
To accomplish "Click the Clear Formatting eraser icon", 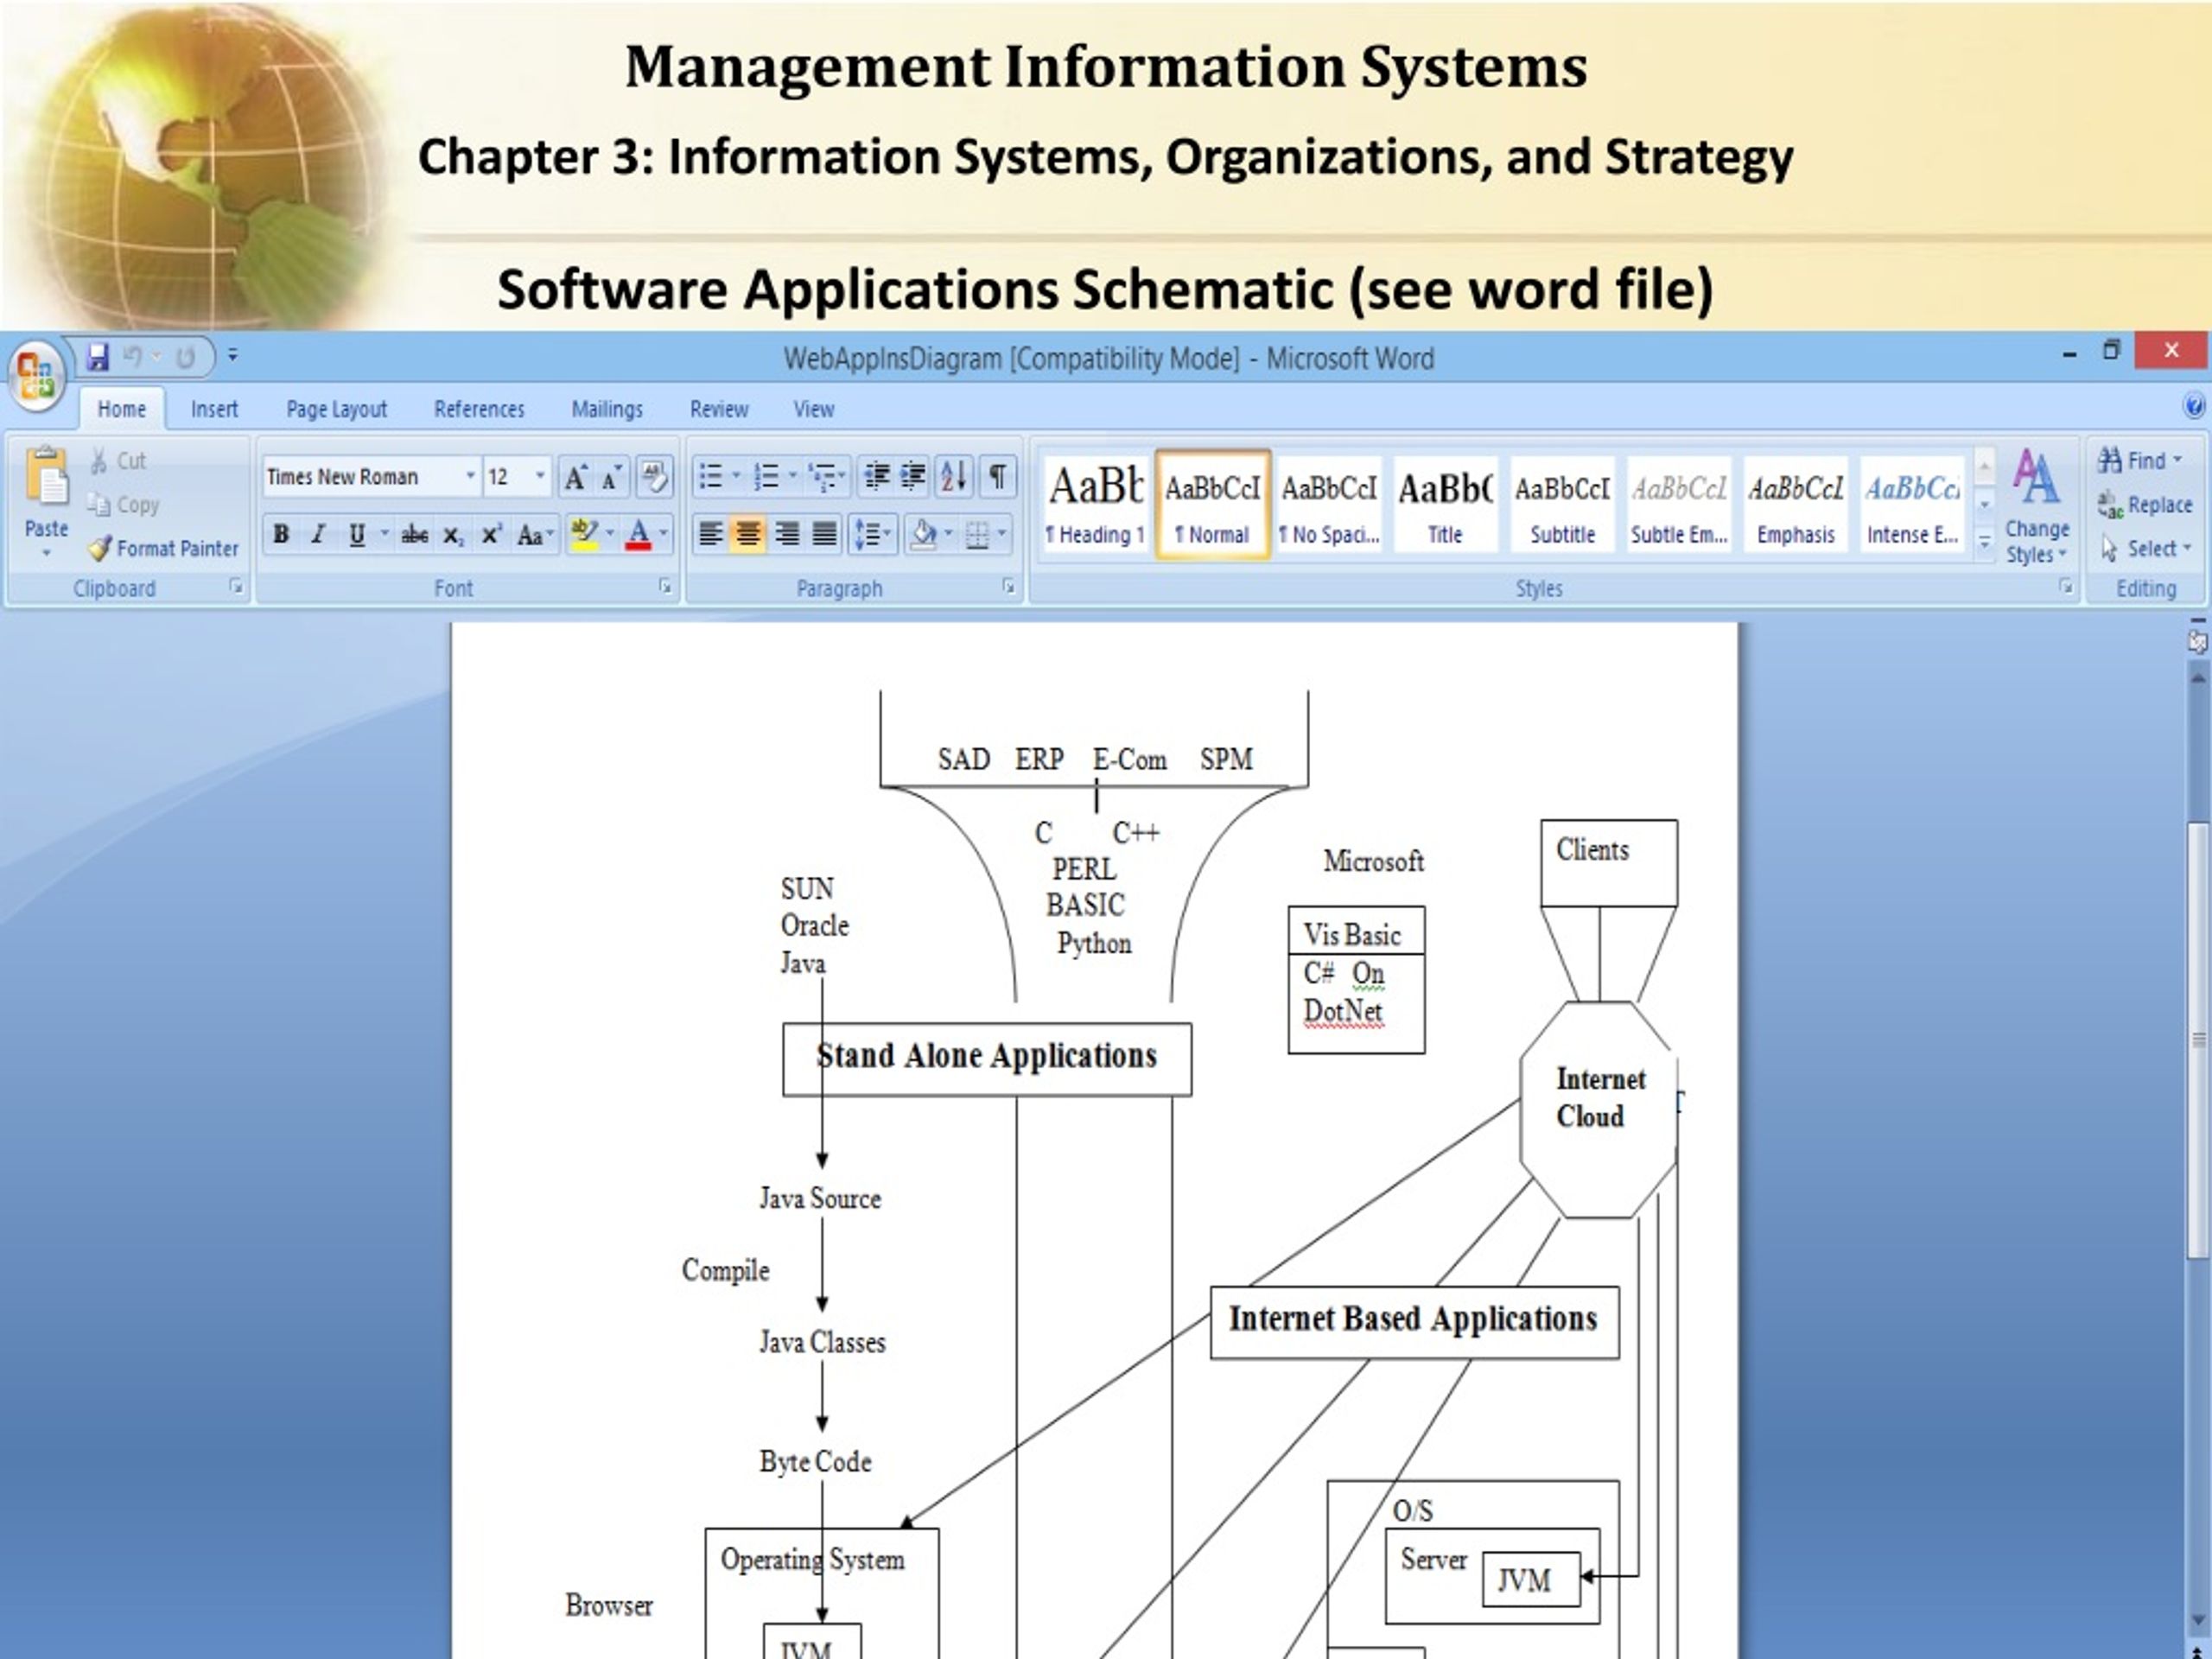I will pos(654,477).
